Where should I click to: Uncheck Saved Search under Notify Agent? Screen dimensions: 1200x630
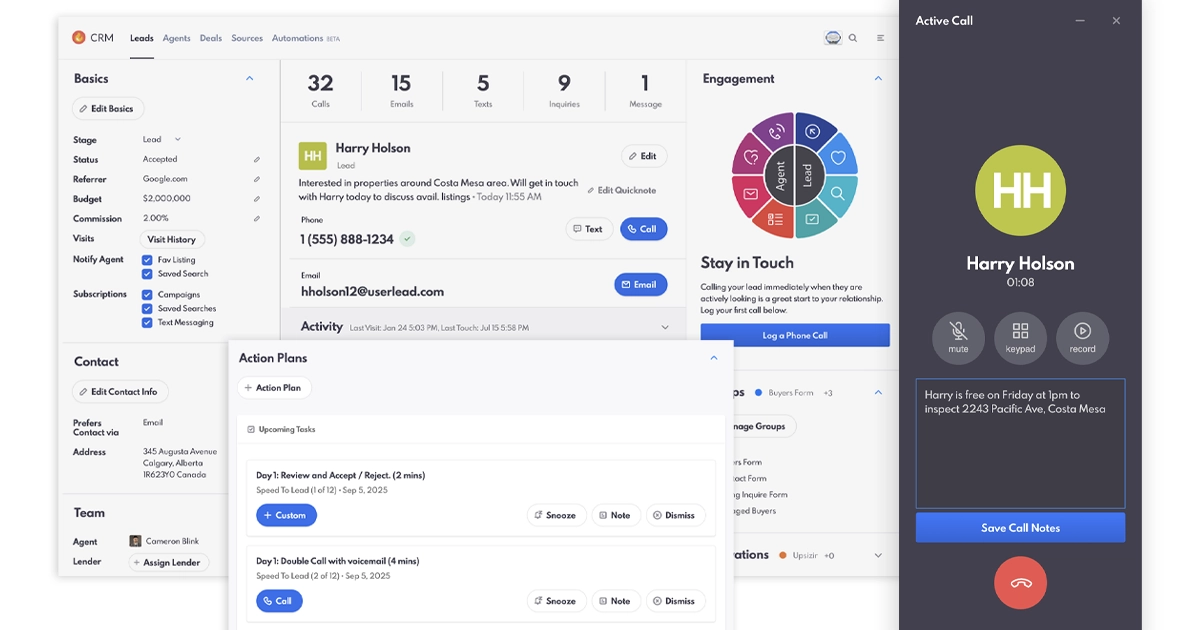(x=147, y=274)
